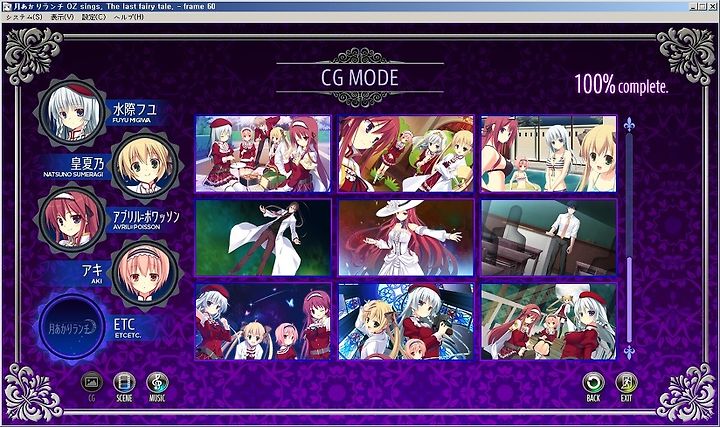The width and height of the screenshot is (720, 427).
Task: Select Avril Poisson character portrait
Action: 71,219
